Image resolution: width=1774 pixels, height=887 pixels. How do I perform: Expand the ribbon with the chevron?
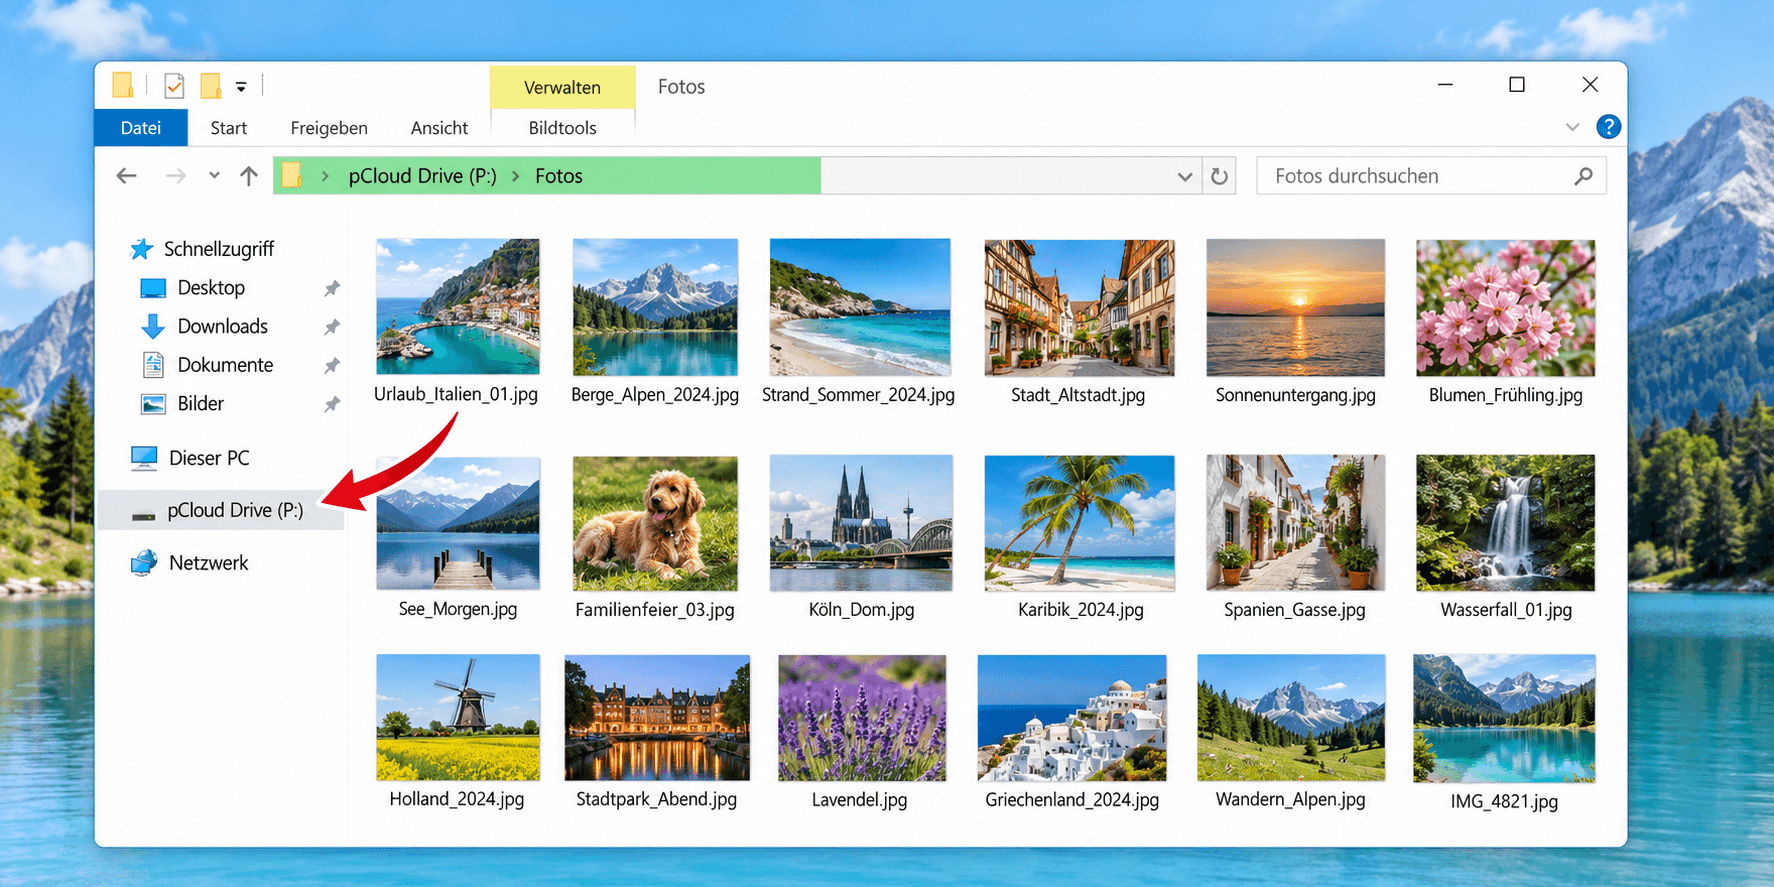pos(1572,127)
